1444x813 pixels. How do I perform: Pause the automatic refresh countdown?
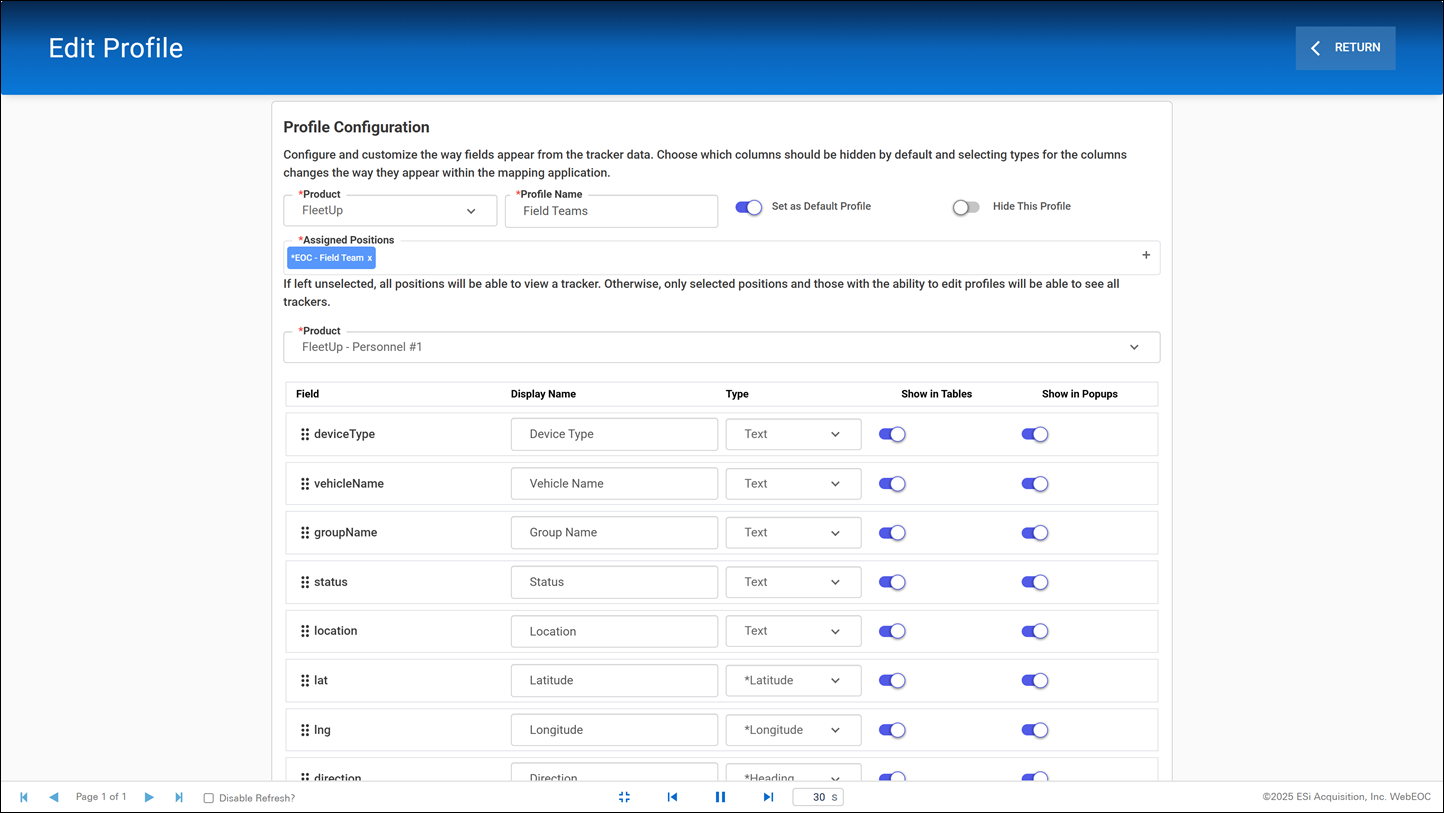point(721,797)
